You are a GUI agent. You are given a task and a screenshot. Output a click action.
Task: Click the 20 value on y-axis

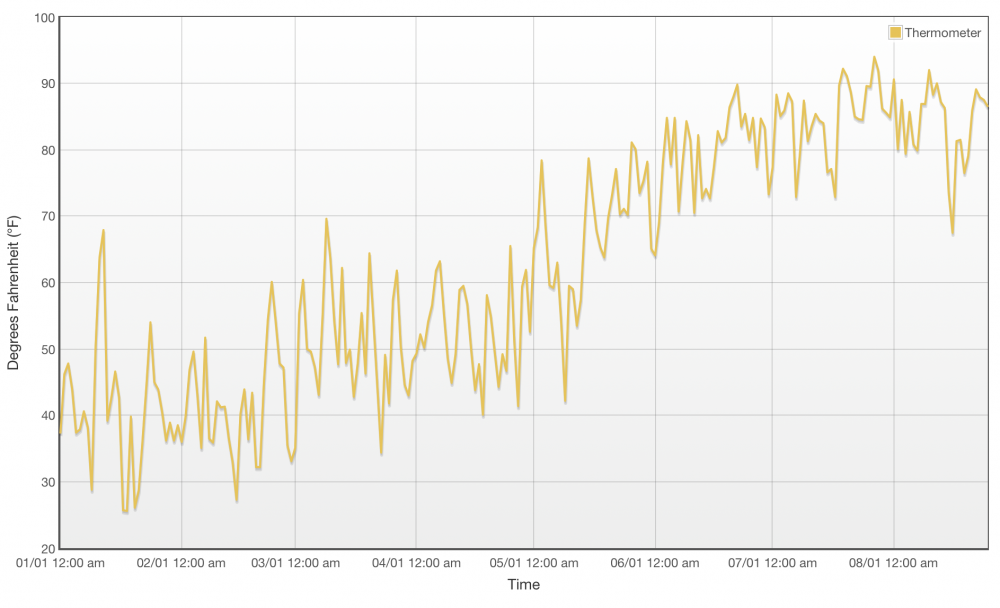pos(48,549)
